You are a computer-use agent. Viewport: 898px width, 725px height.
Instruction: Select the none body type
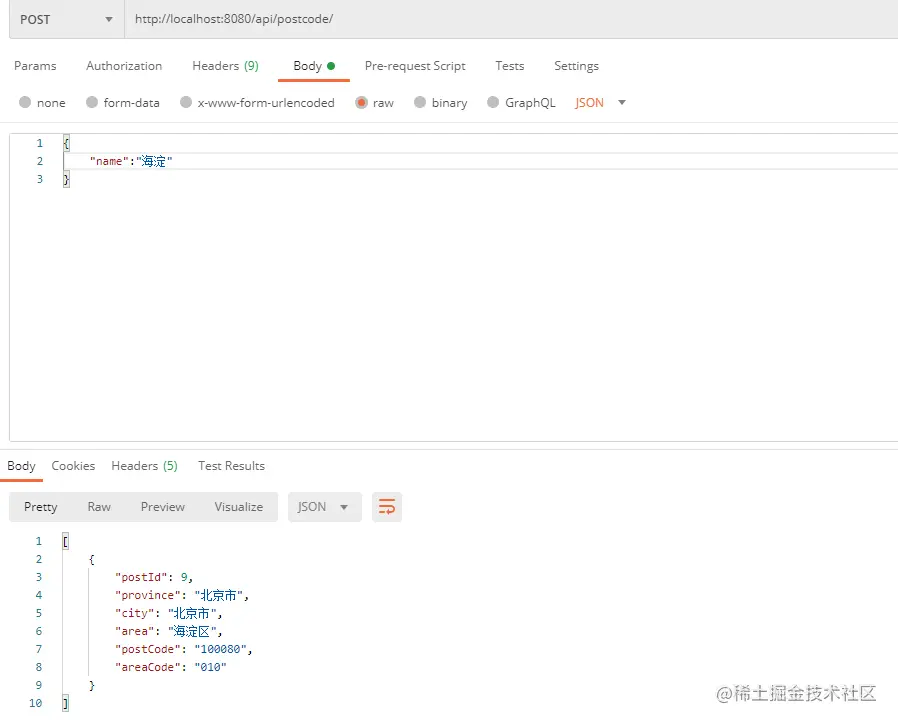pos(42,103)
